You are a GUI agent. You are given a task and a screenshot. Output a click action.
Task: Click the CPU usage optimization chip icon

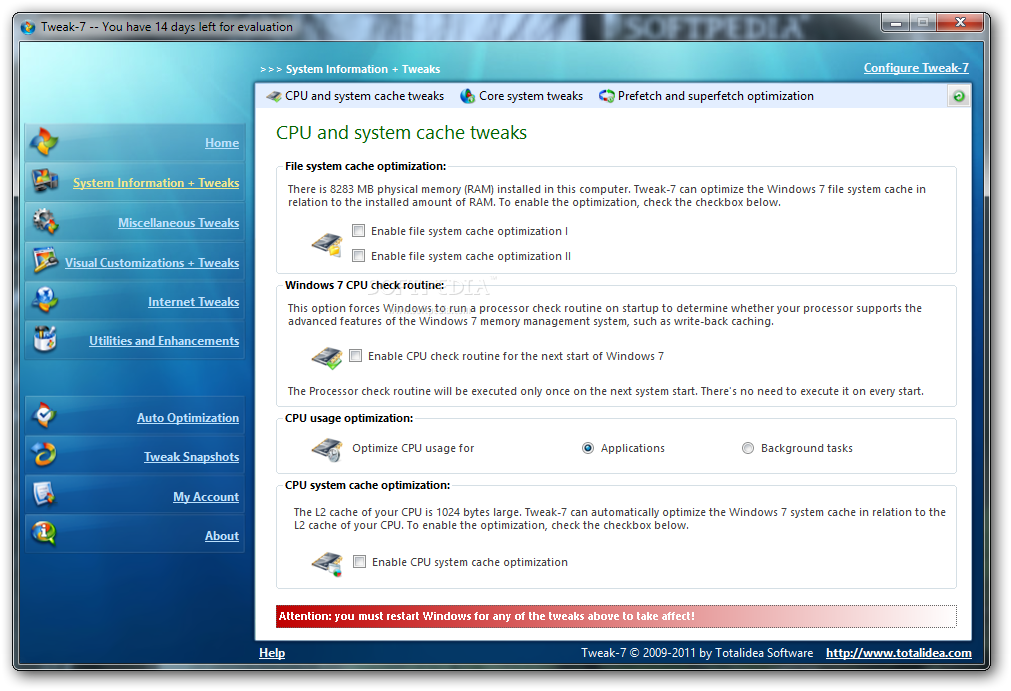327,449
